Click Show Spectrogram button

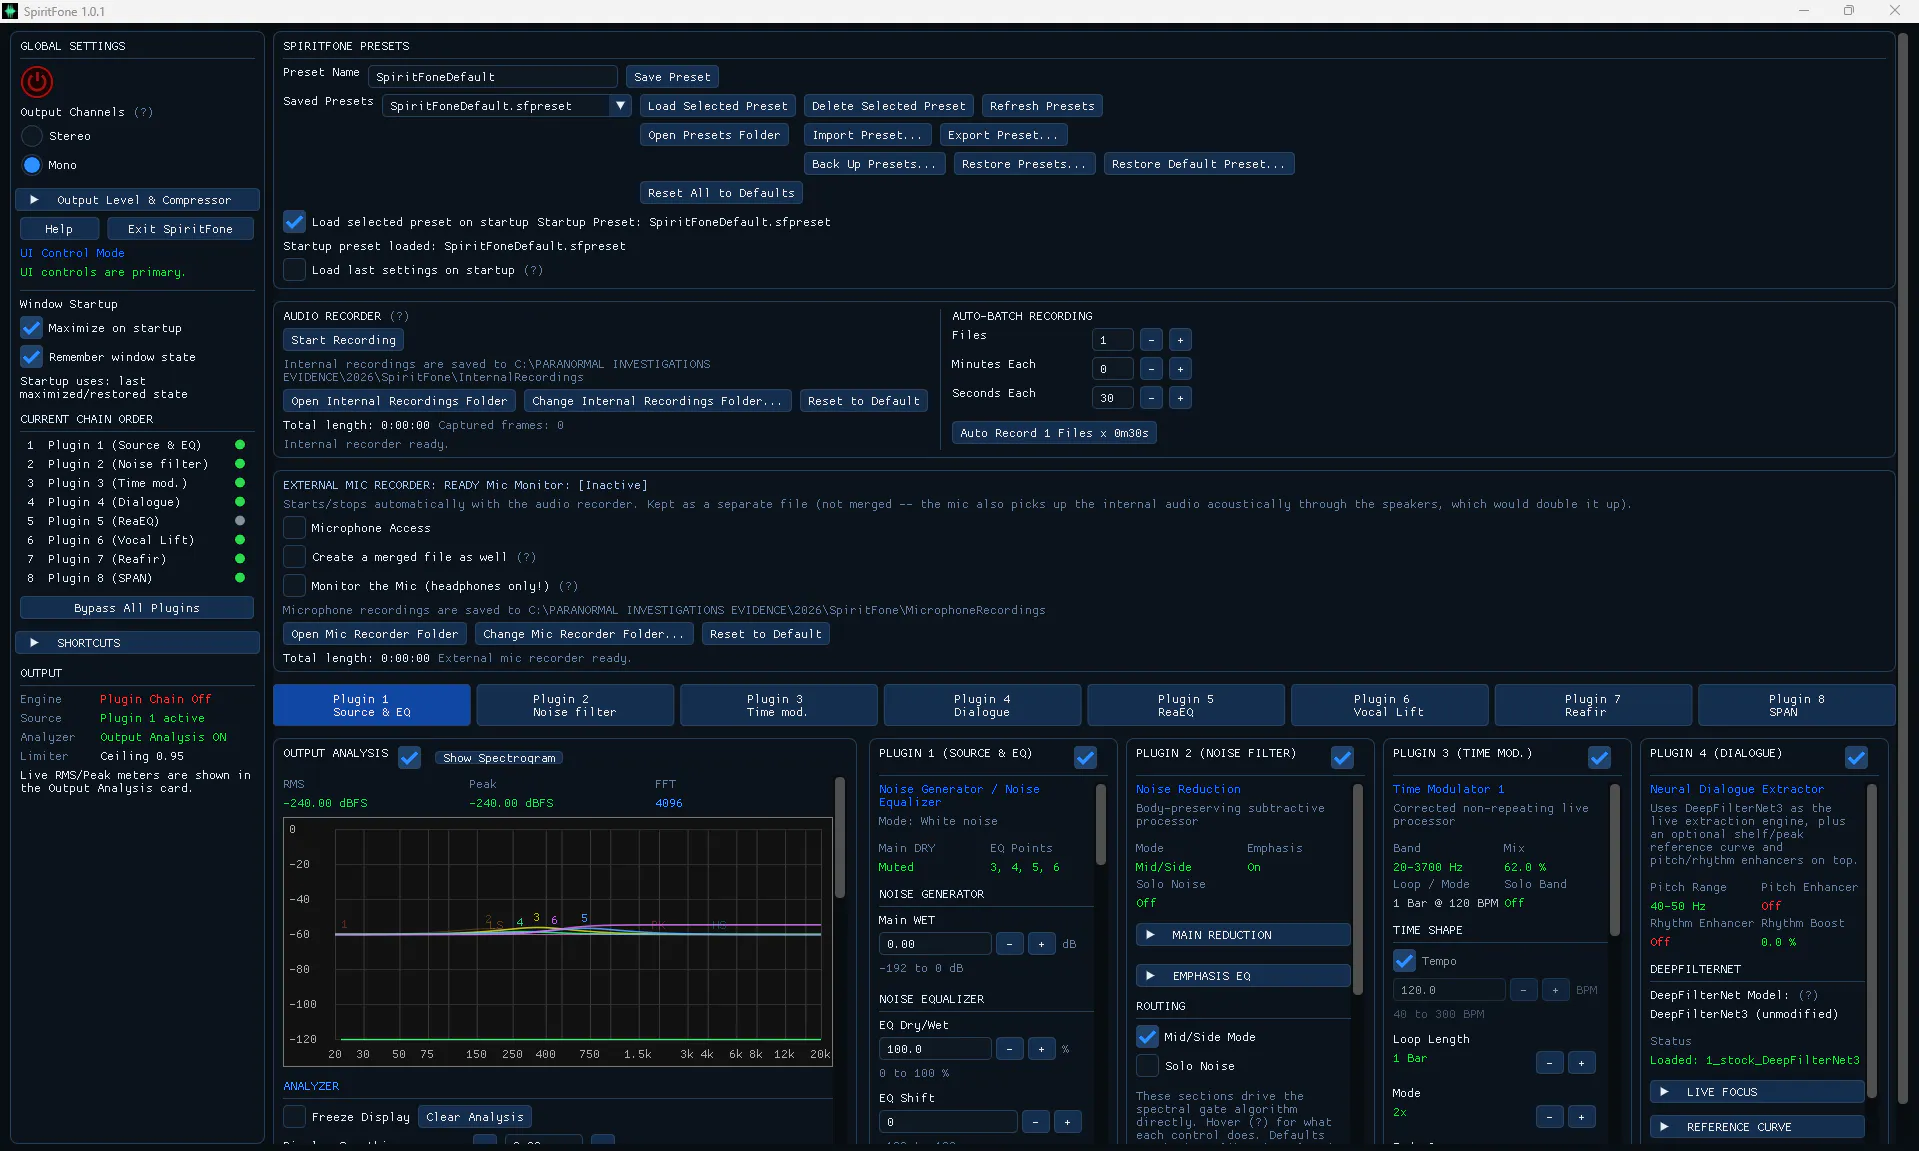(x=499, y=758)
